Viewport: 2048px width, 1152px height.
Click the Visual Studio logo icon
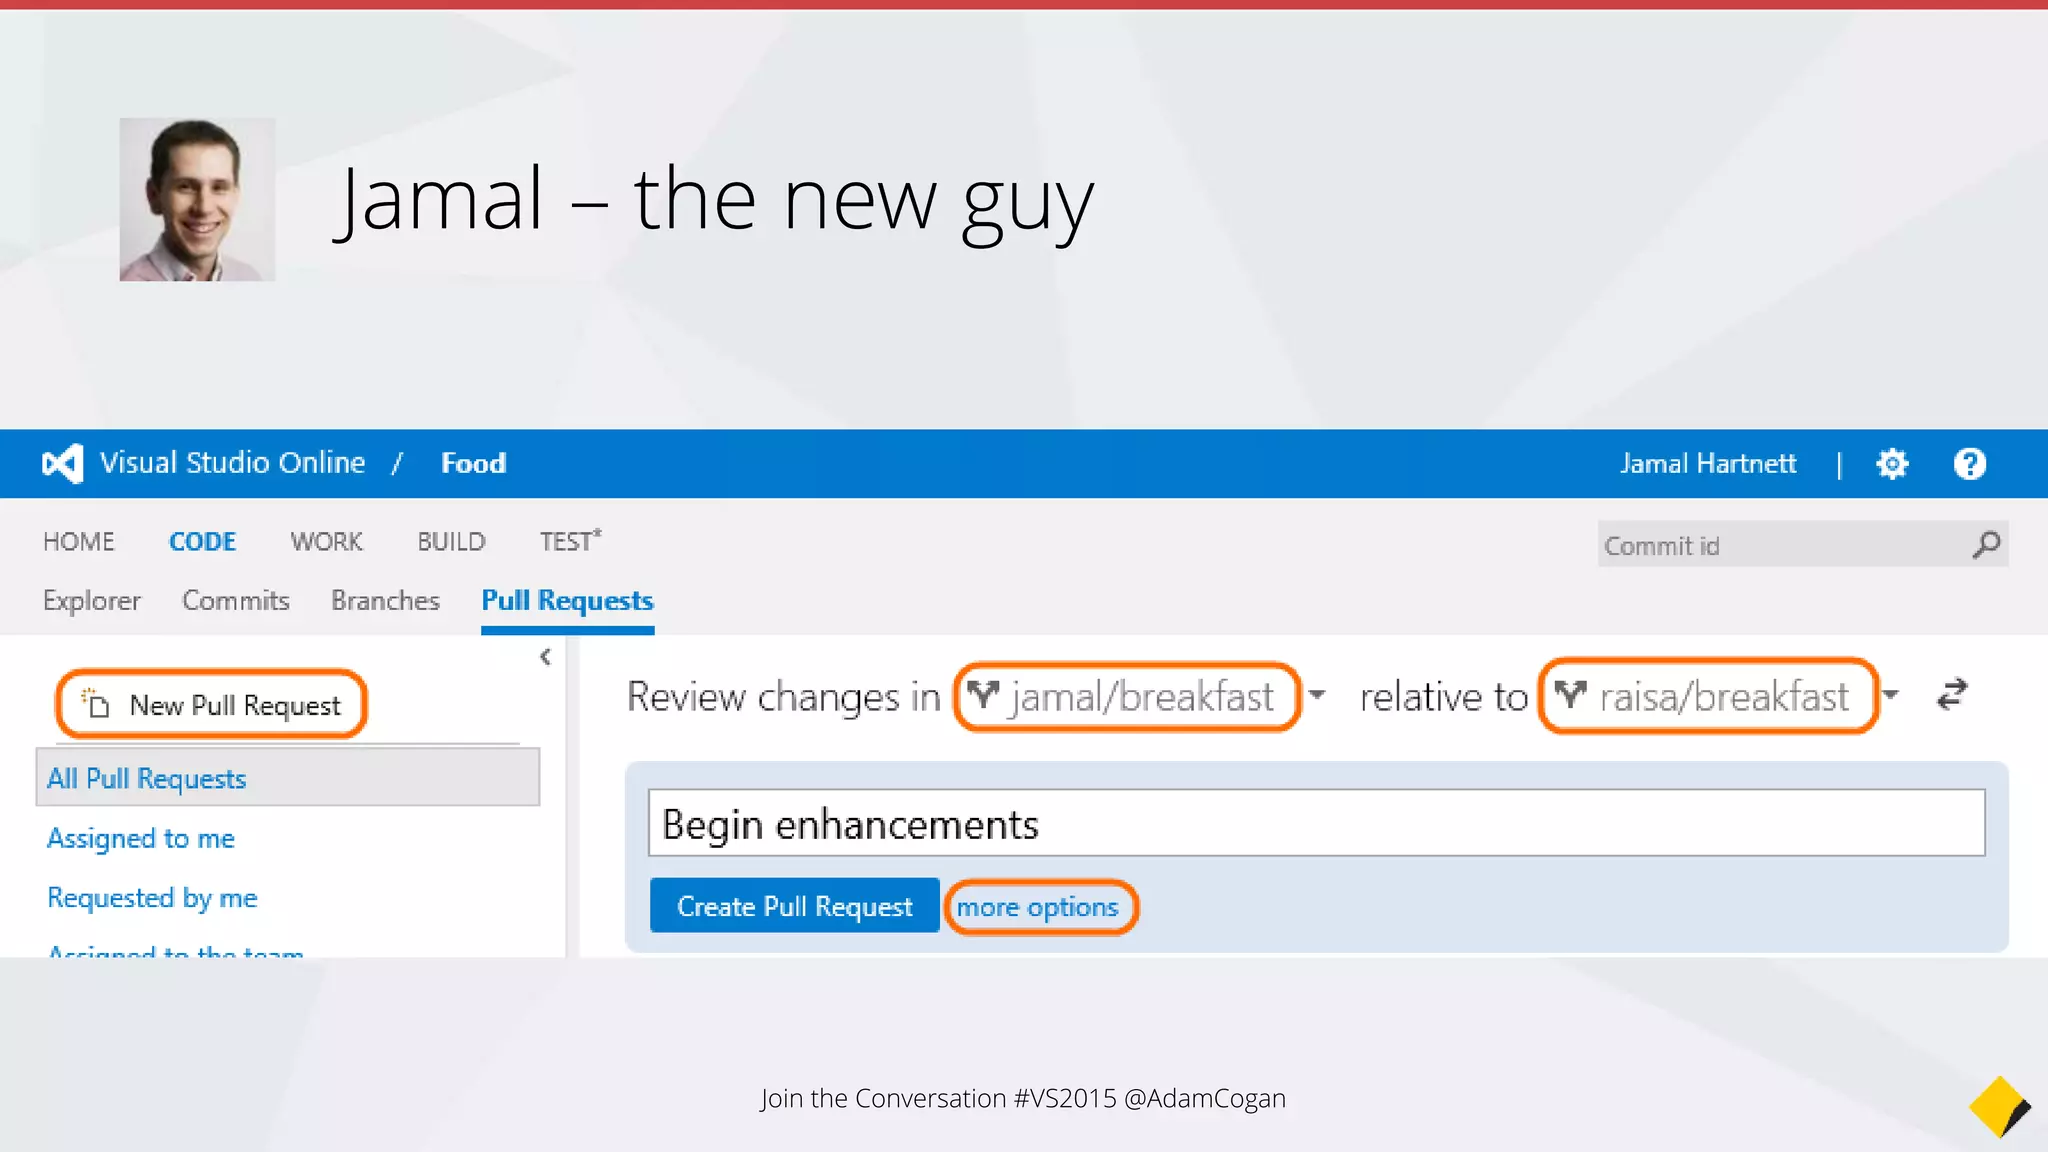tap(62, 464)
